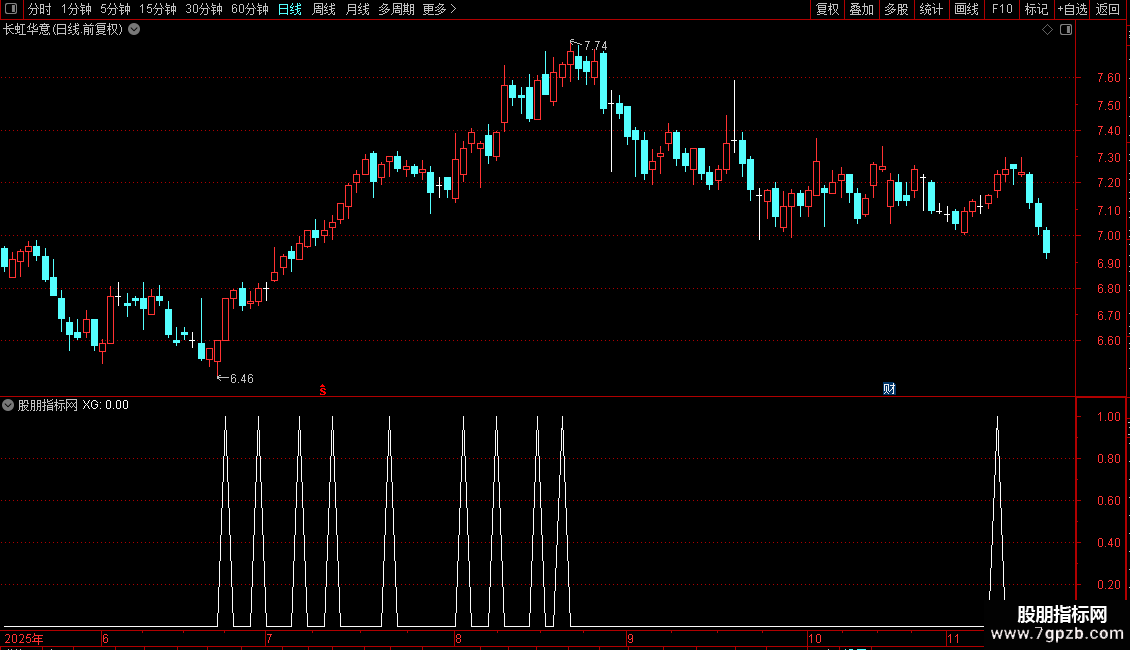Switch to 日线 daily chart
The width and height of the screenshot is (1130, 650).
tap(290, 9)
